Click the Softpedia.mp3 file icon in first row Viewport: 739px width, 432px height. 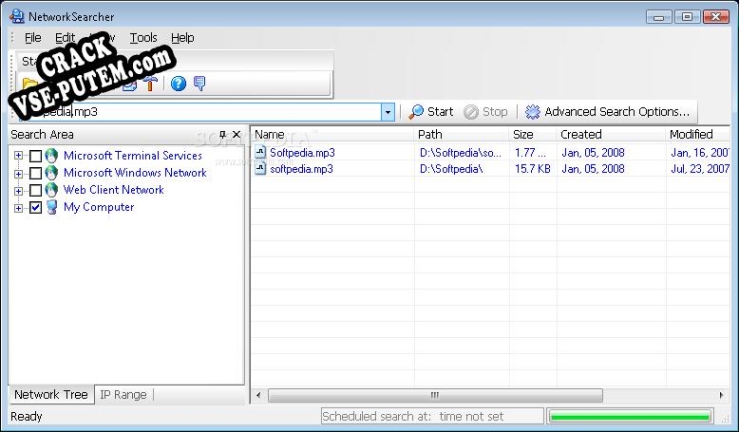(261, 153)
